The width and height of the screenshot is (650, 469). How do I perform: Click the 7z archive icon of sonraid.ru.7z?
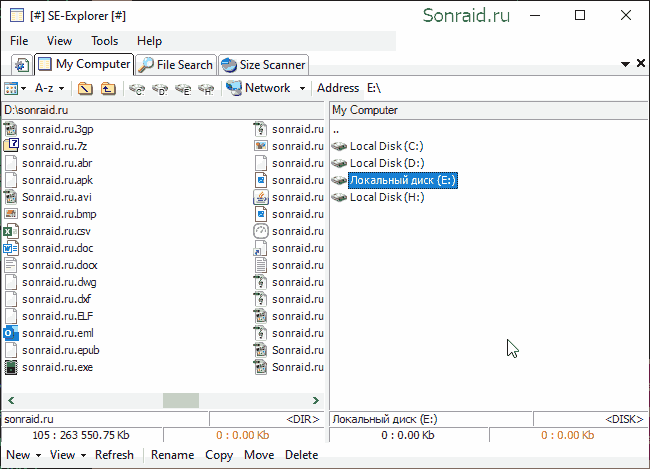click(x=11, y=146)
